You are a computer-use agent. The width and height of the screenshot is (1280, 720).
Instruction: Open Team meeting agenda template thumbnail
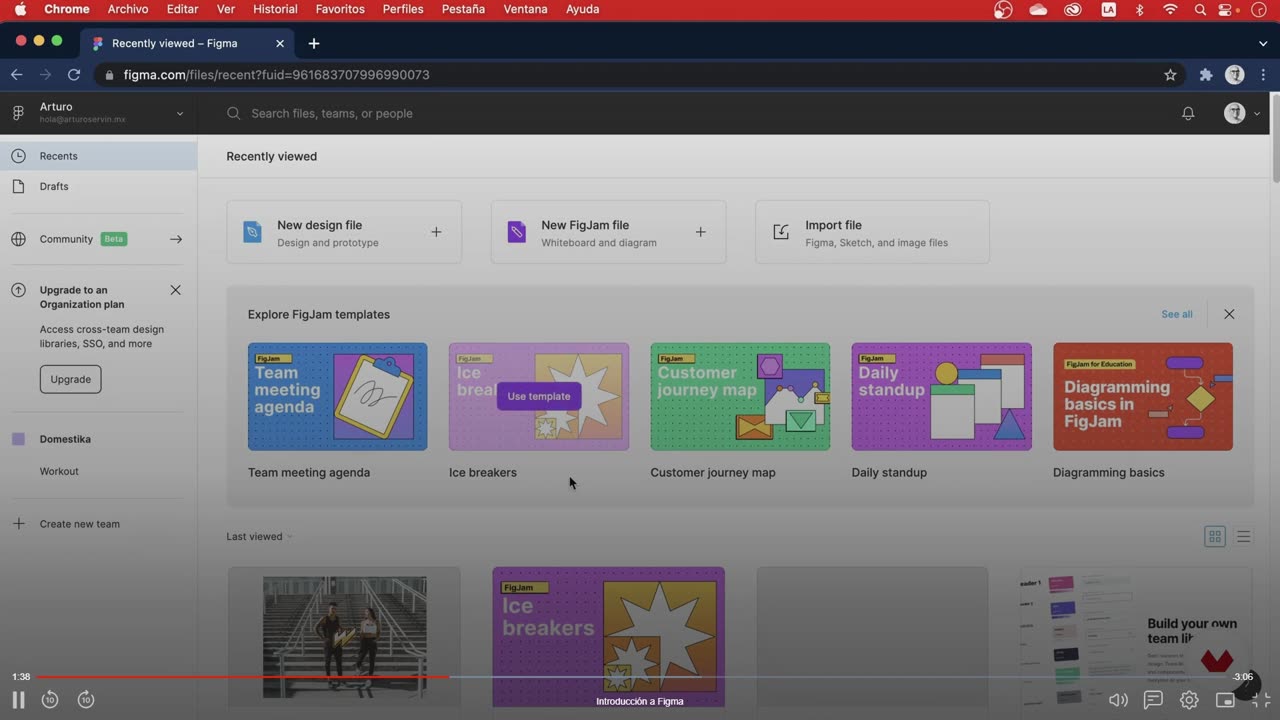click(x=337, y=397)
